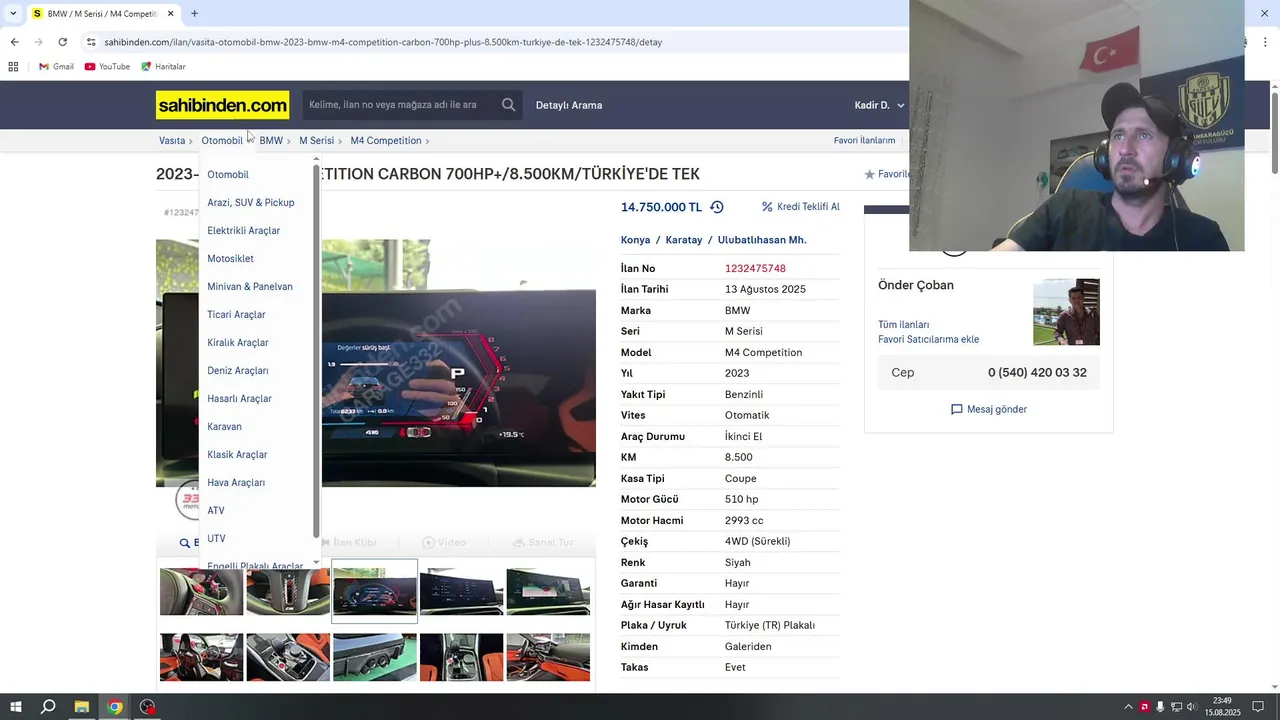1280x720 pixels.
Task: Click the star icon next to Favori
Action: tap(869, 174)
